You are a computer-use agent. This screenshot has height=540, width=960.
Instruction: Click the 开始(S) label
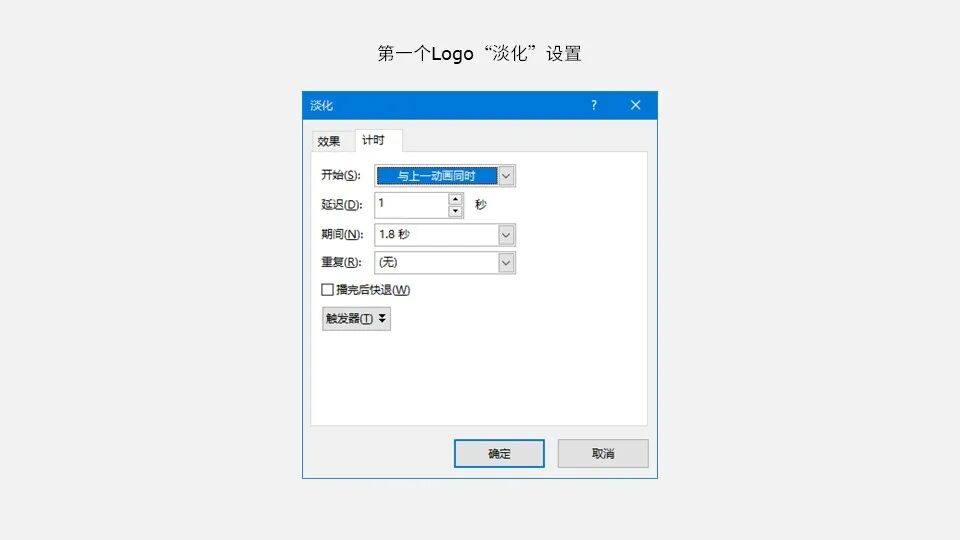341,175
